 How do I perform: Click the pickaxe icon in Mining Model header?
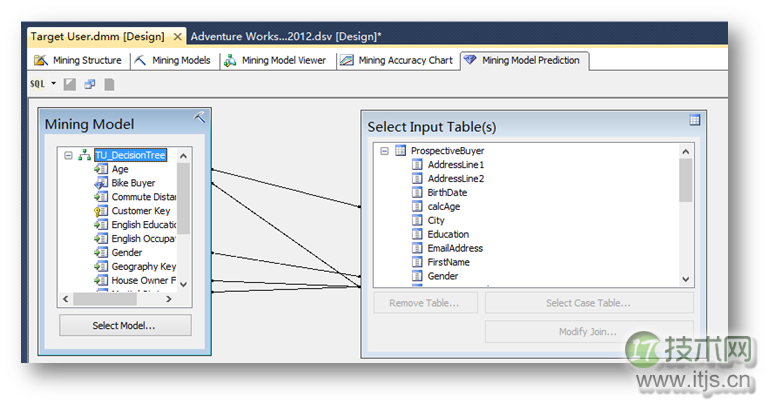click(199, 117)
